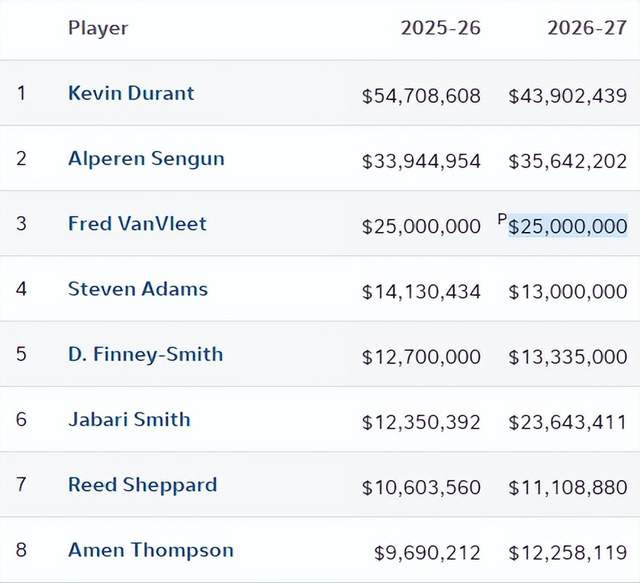Open Fred VanVleet's profile link
Image resolution: width=640 pixels, height=583 pixels.
click(x=137, y=224)
